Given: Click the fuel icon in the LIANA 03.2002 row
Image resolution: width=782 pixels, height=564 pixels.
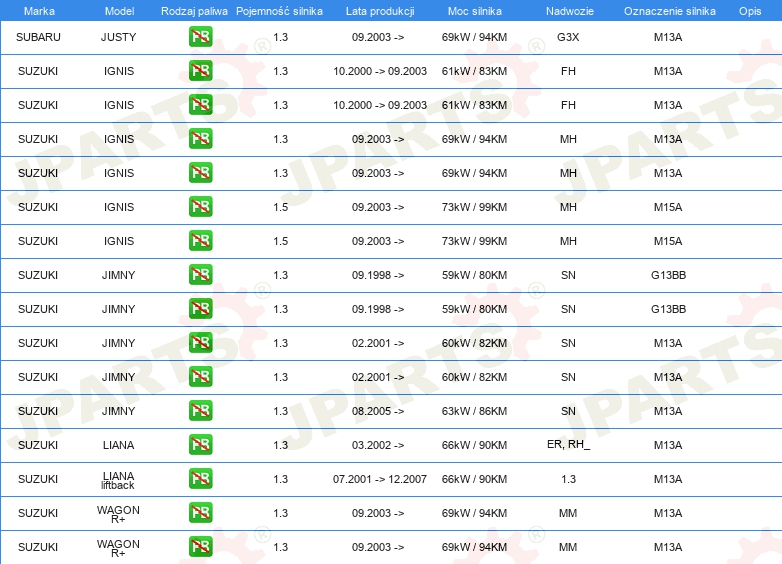Looking at the screenshot, I should click(200, 445).
